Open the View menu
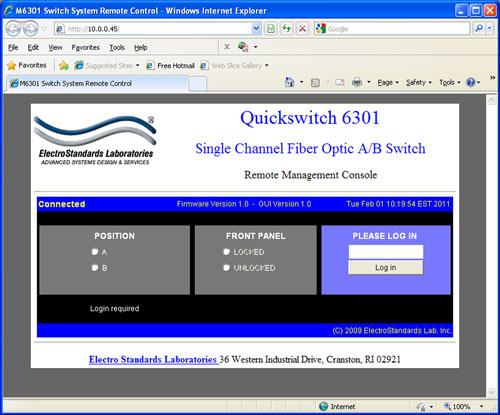 55,47
